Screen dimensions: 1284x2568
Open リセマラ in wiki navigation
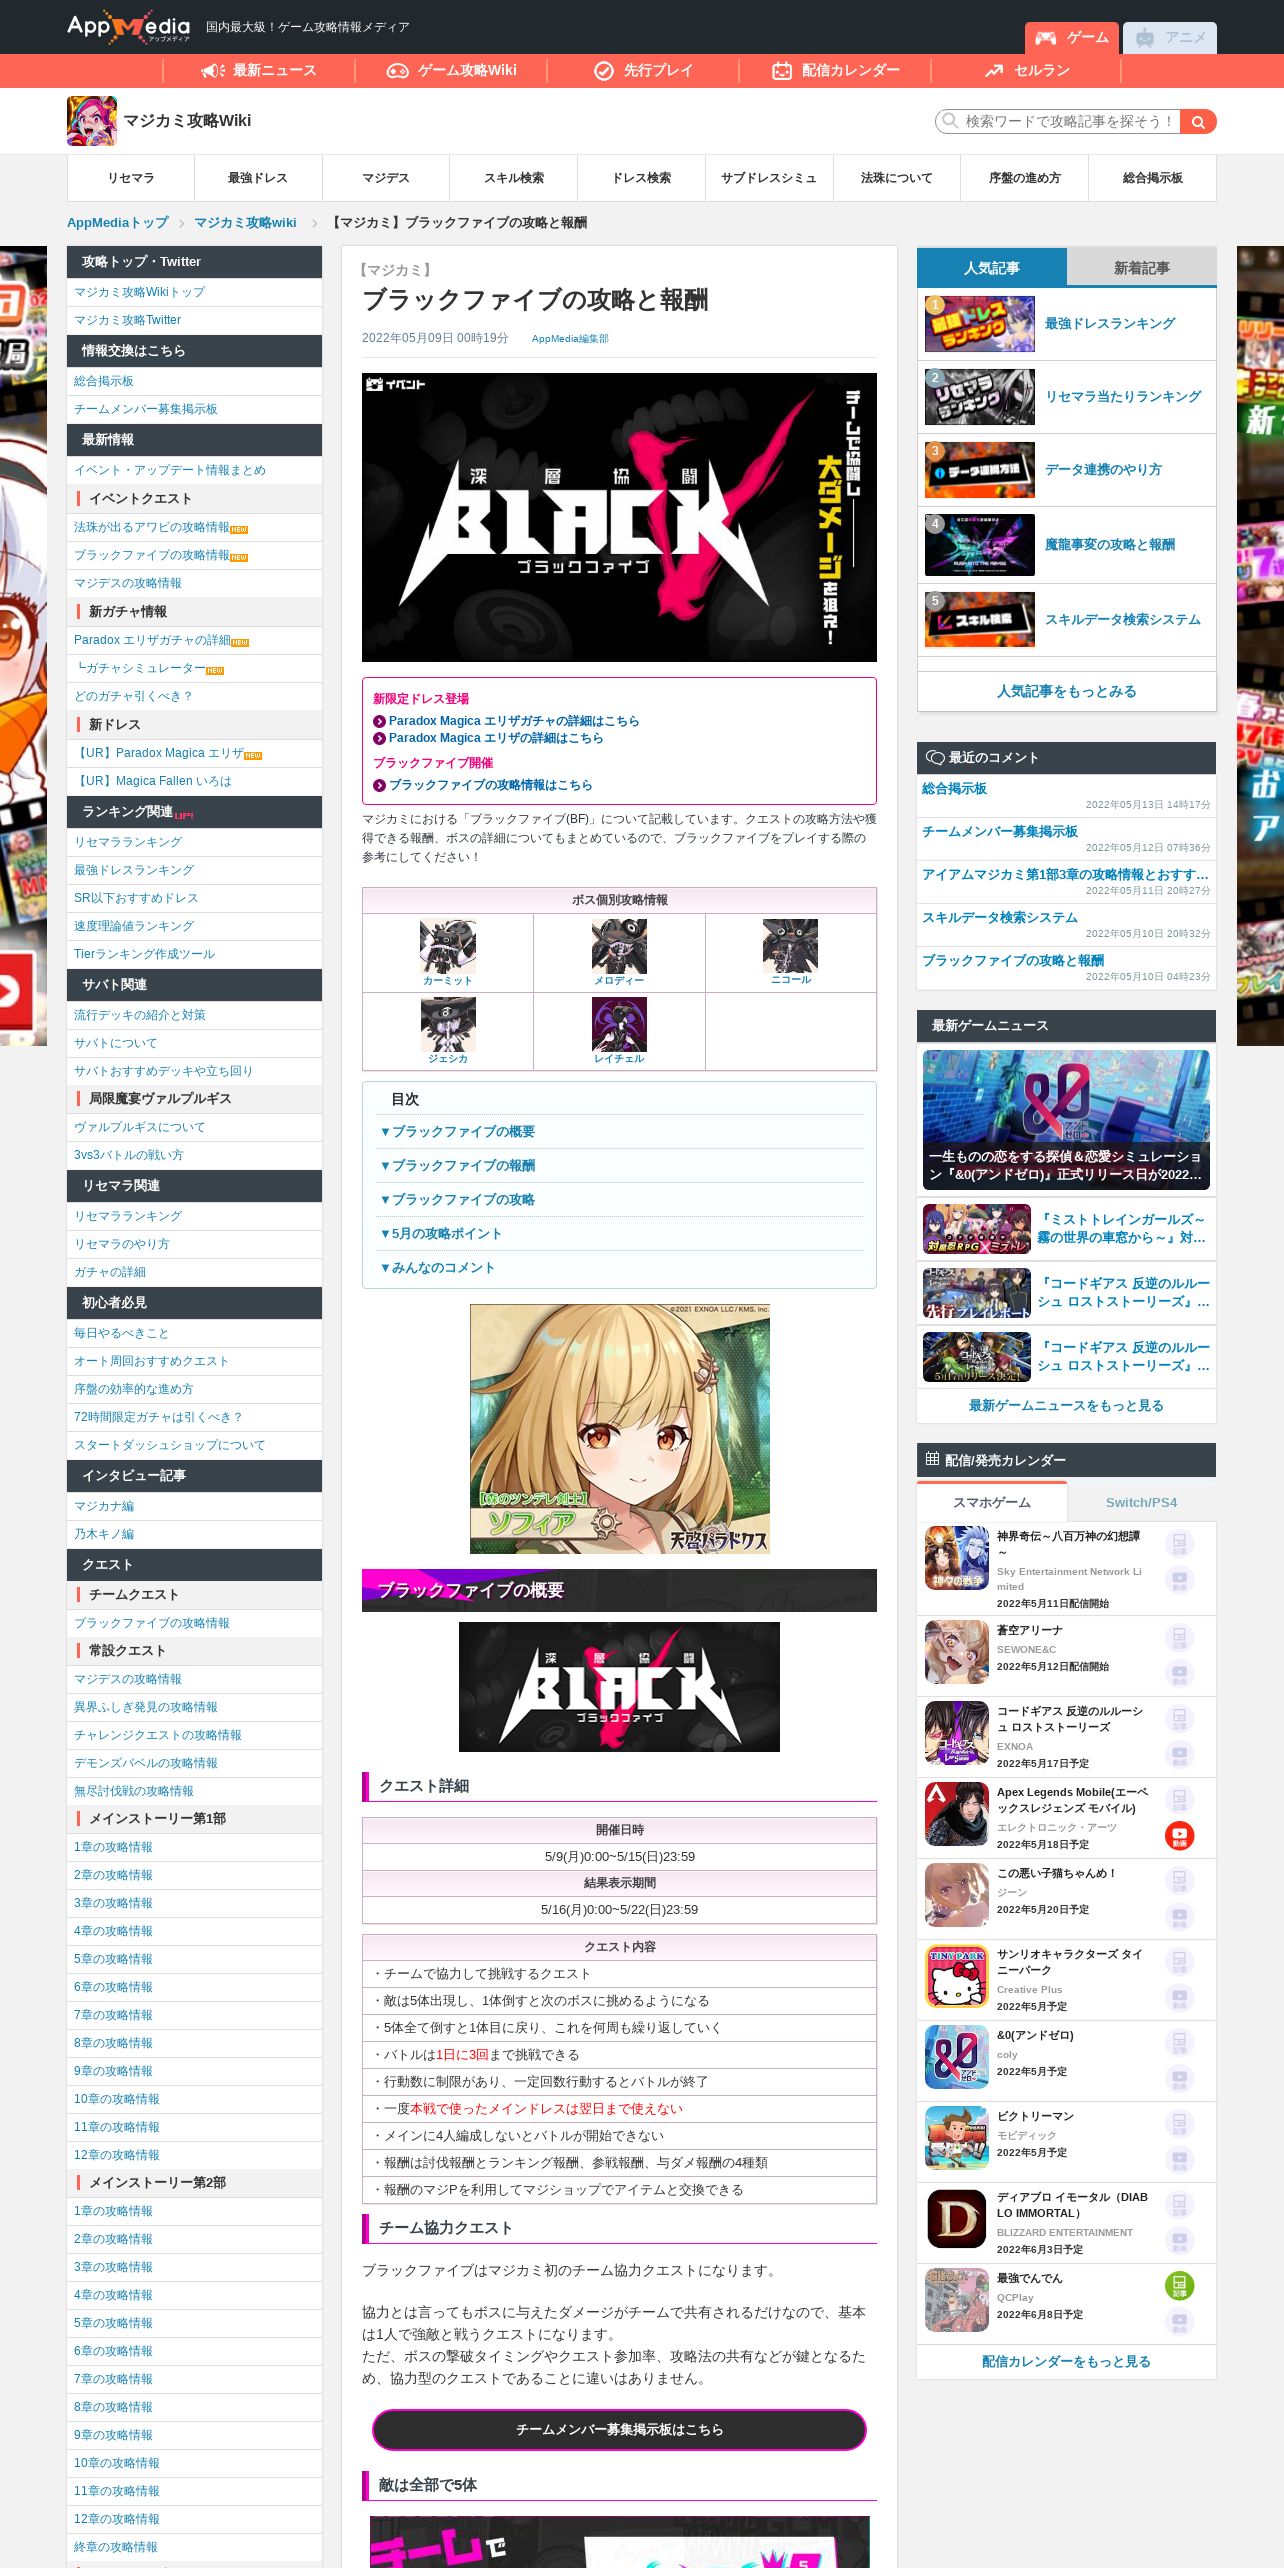(x=131, y=178)
